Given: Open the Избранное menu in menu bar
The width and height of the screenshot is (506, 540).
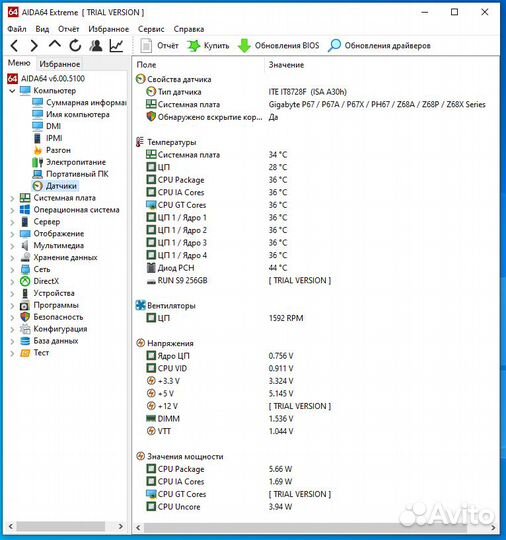Looking at the screenshot, I should coord(109,29).
